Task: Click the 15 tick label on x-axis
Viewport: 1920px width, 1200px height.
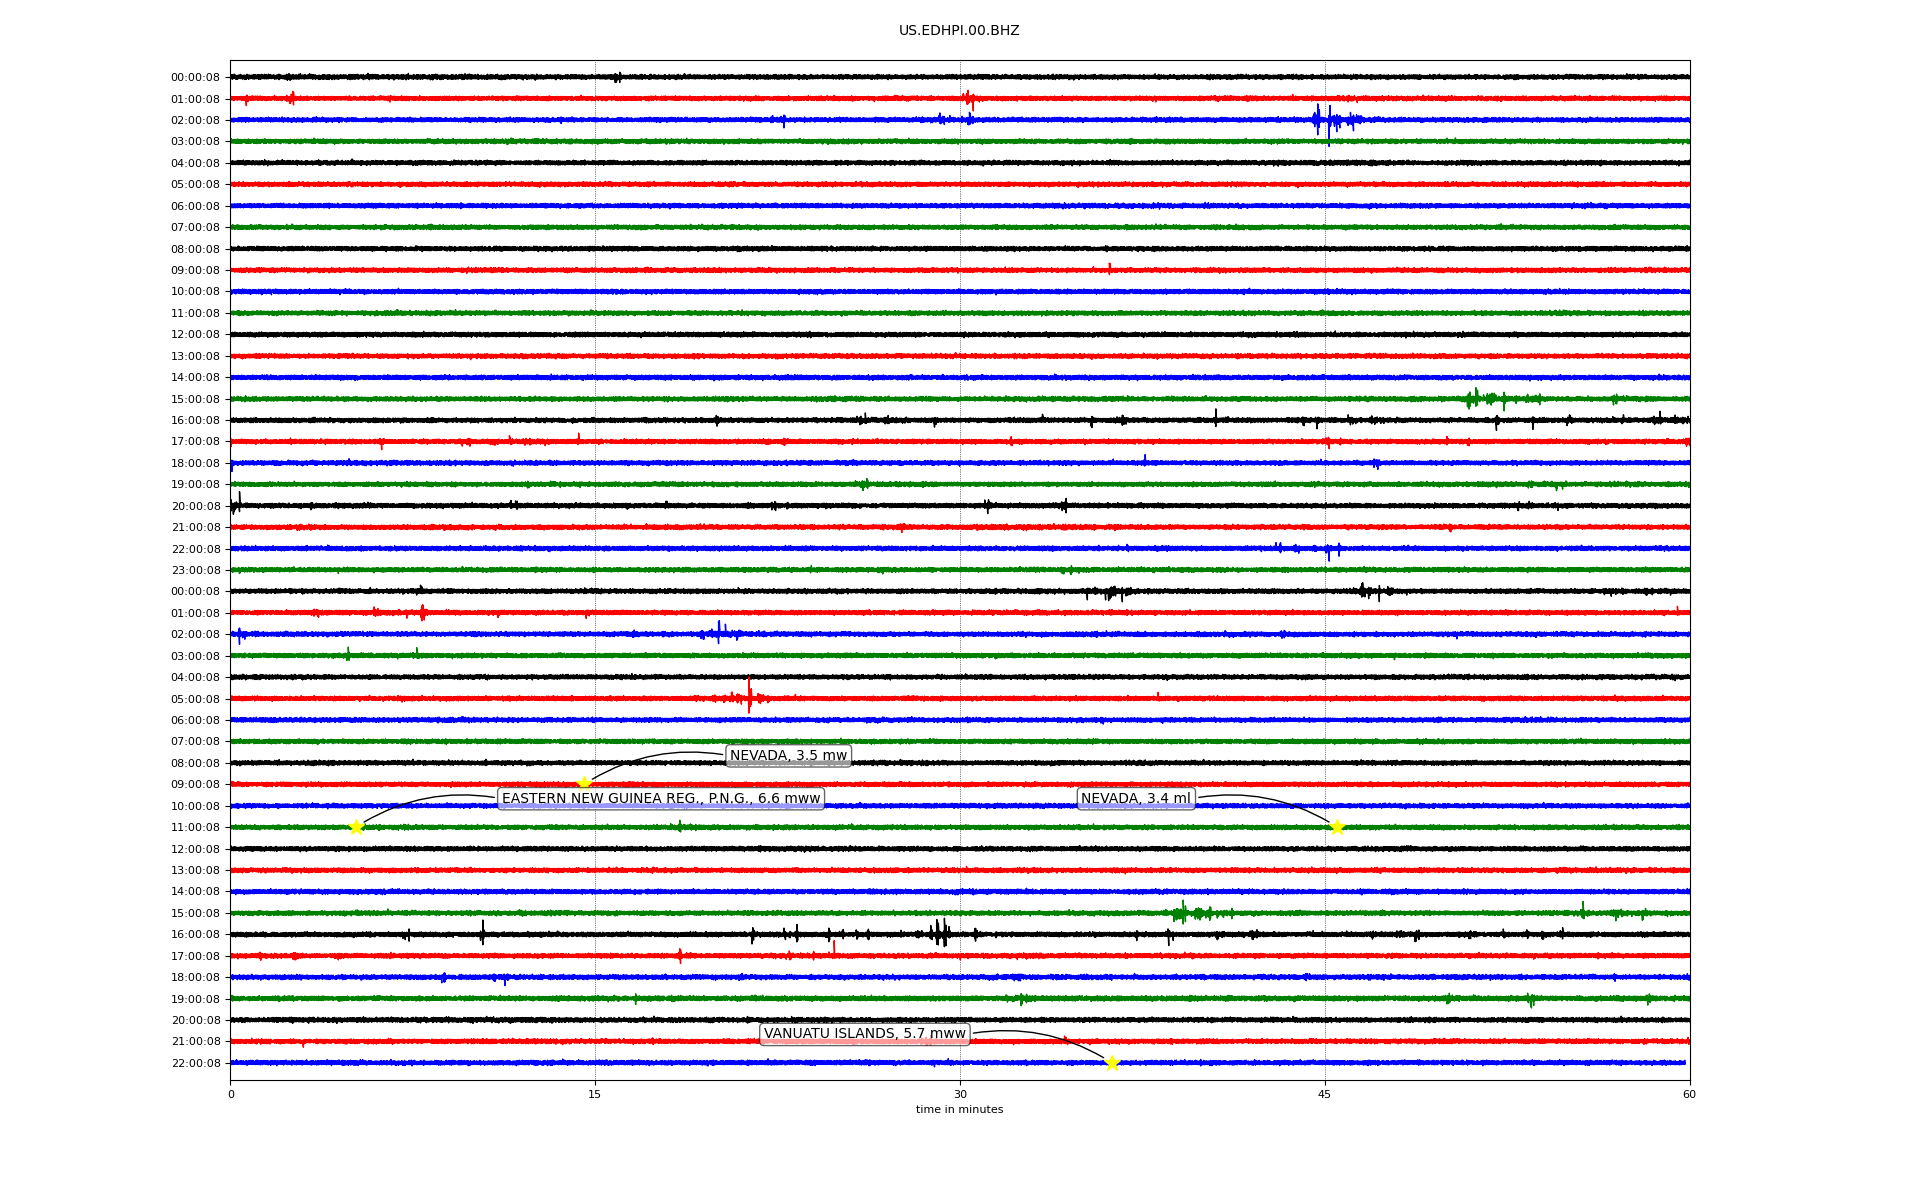Action: [x=595, y=1094]
